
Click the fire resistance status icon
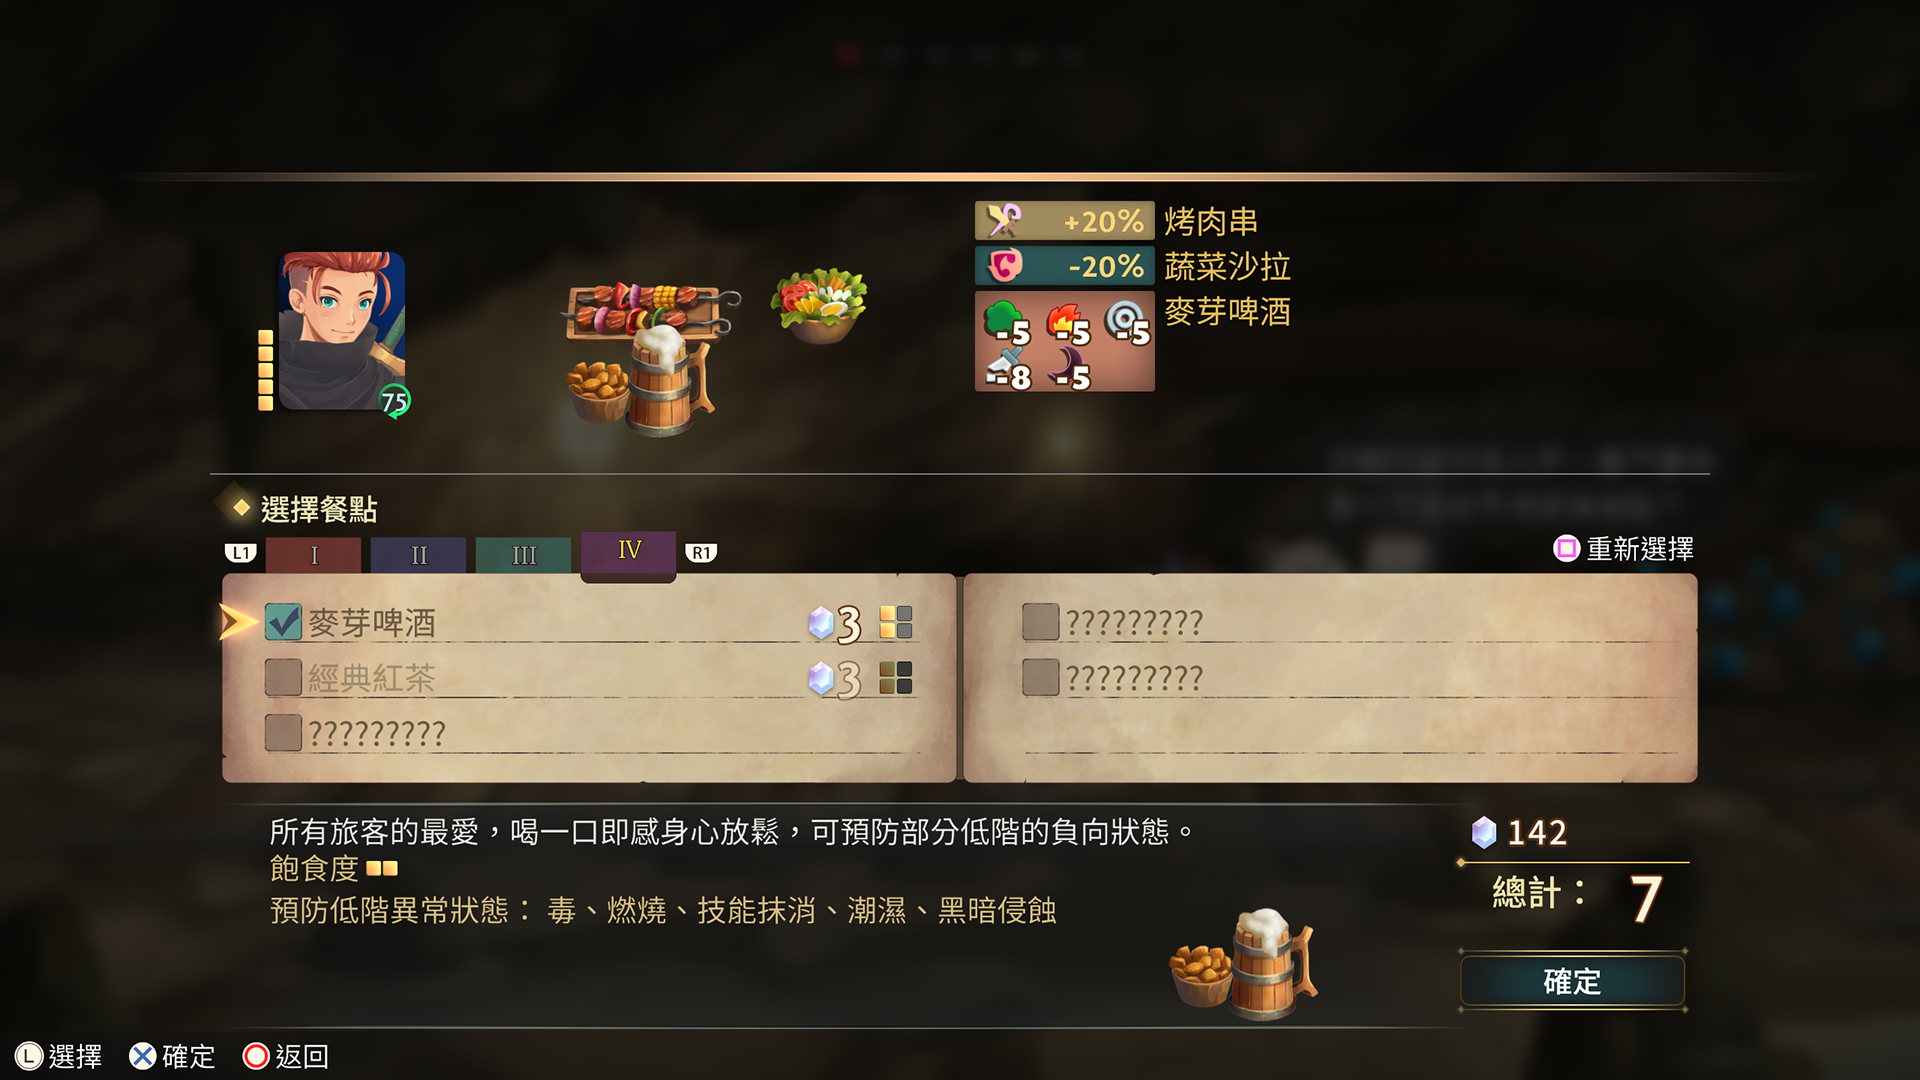pos(1068,324)
